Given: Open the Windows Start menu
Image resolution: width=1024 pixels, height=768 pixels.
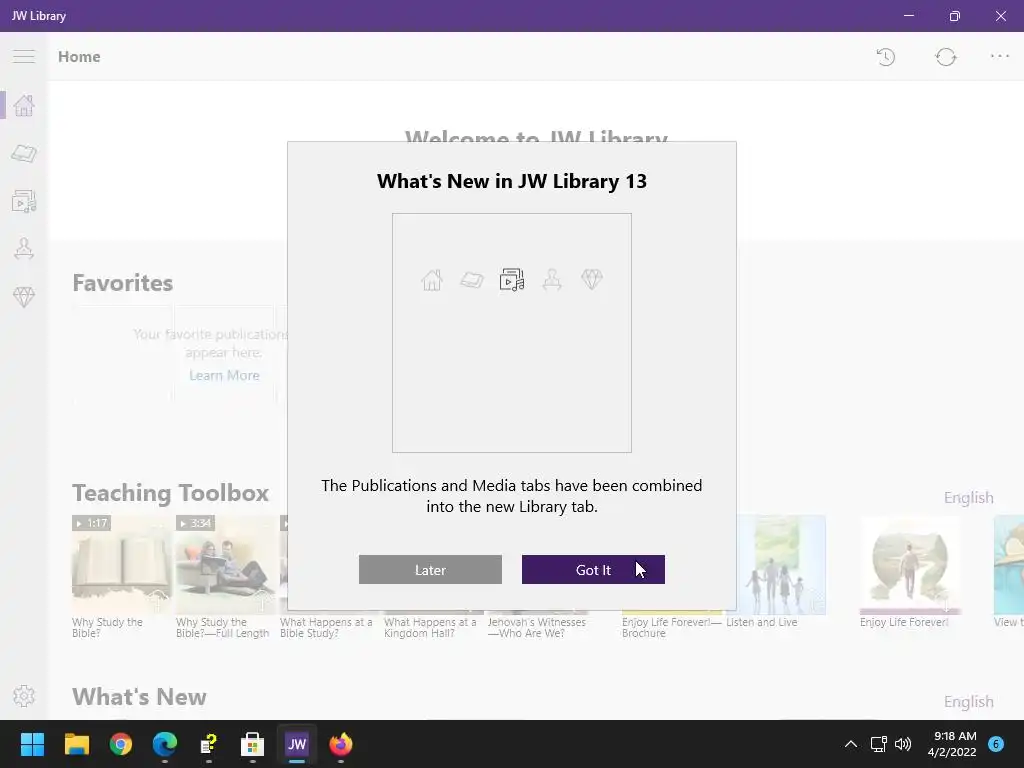Looking at the screenshot, I should 32,744.
